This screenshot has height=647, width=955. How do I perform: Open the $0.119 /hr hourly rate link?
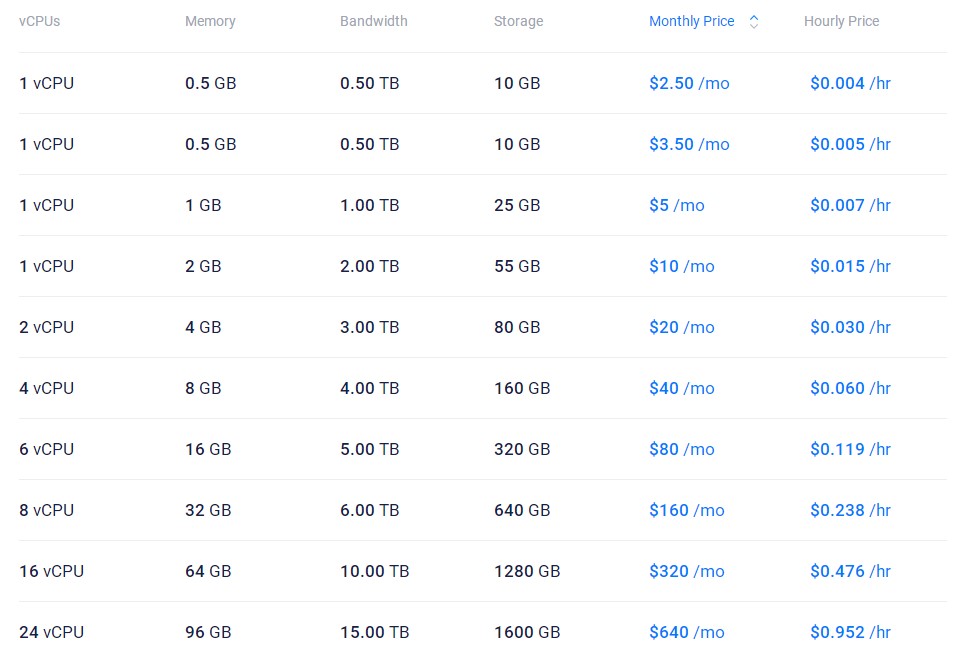click(x=850, y=449)
